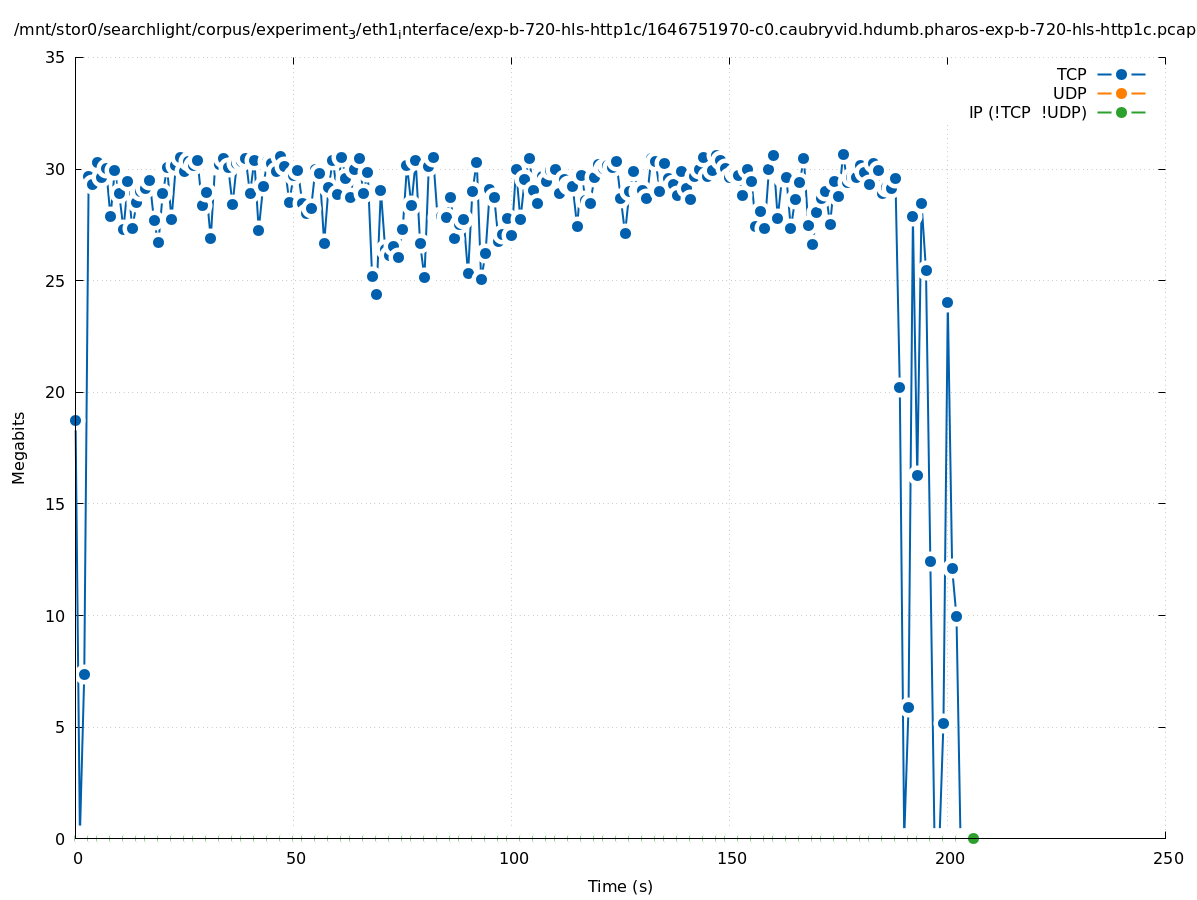The image size is (1197, 900).
Task: Click the 250 tick label on the x-axis
Action: (x=1167, y=859)
